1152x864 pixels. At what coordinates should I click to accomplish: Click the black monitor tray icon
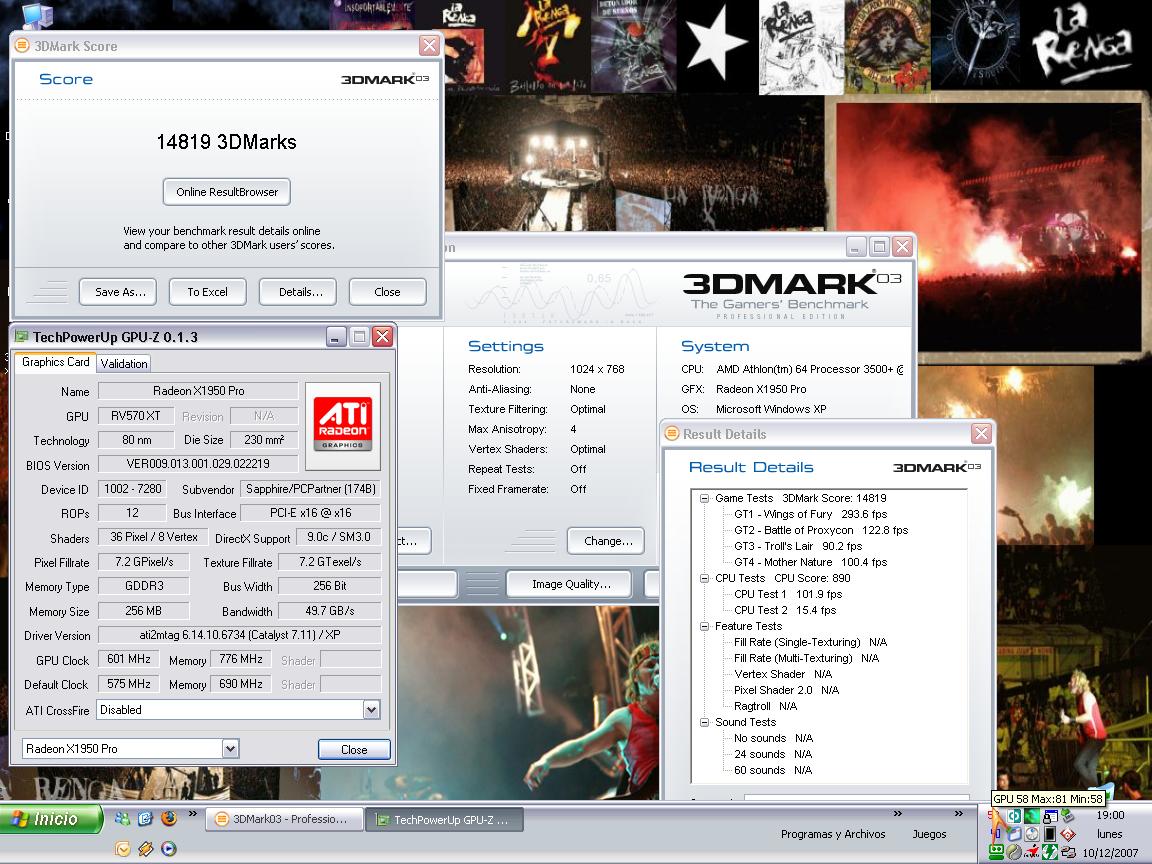(1050, 834)
